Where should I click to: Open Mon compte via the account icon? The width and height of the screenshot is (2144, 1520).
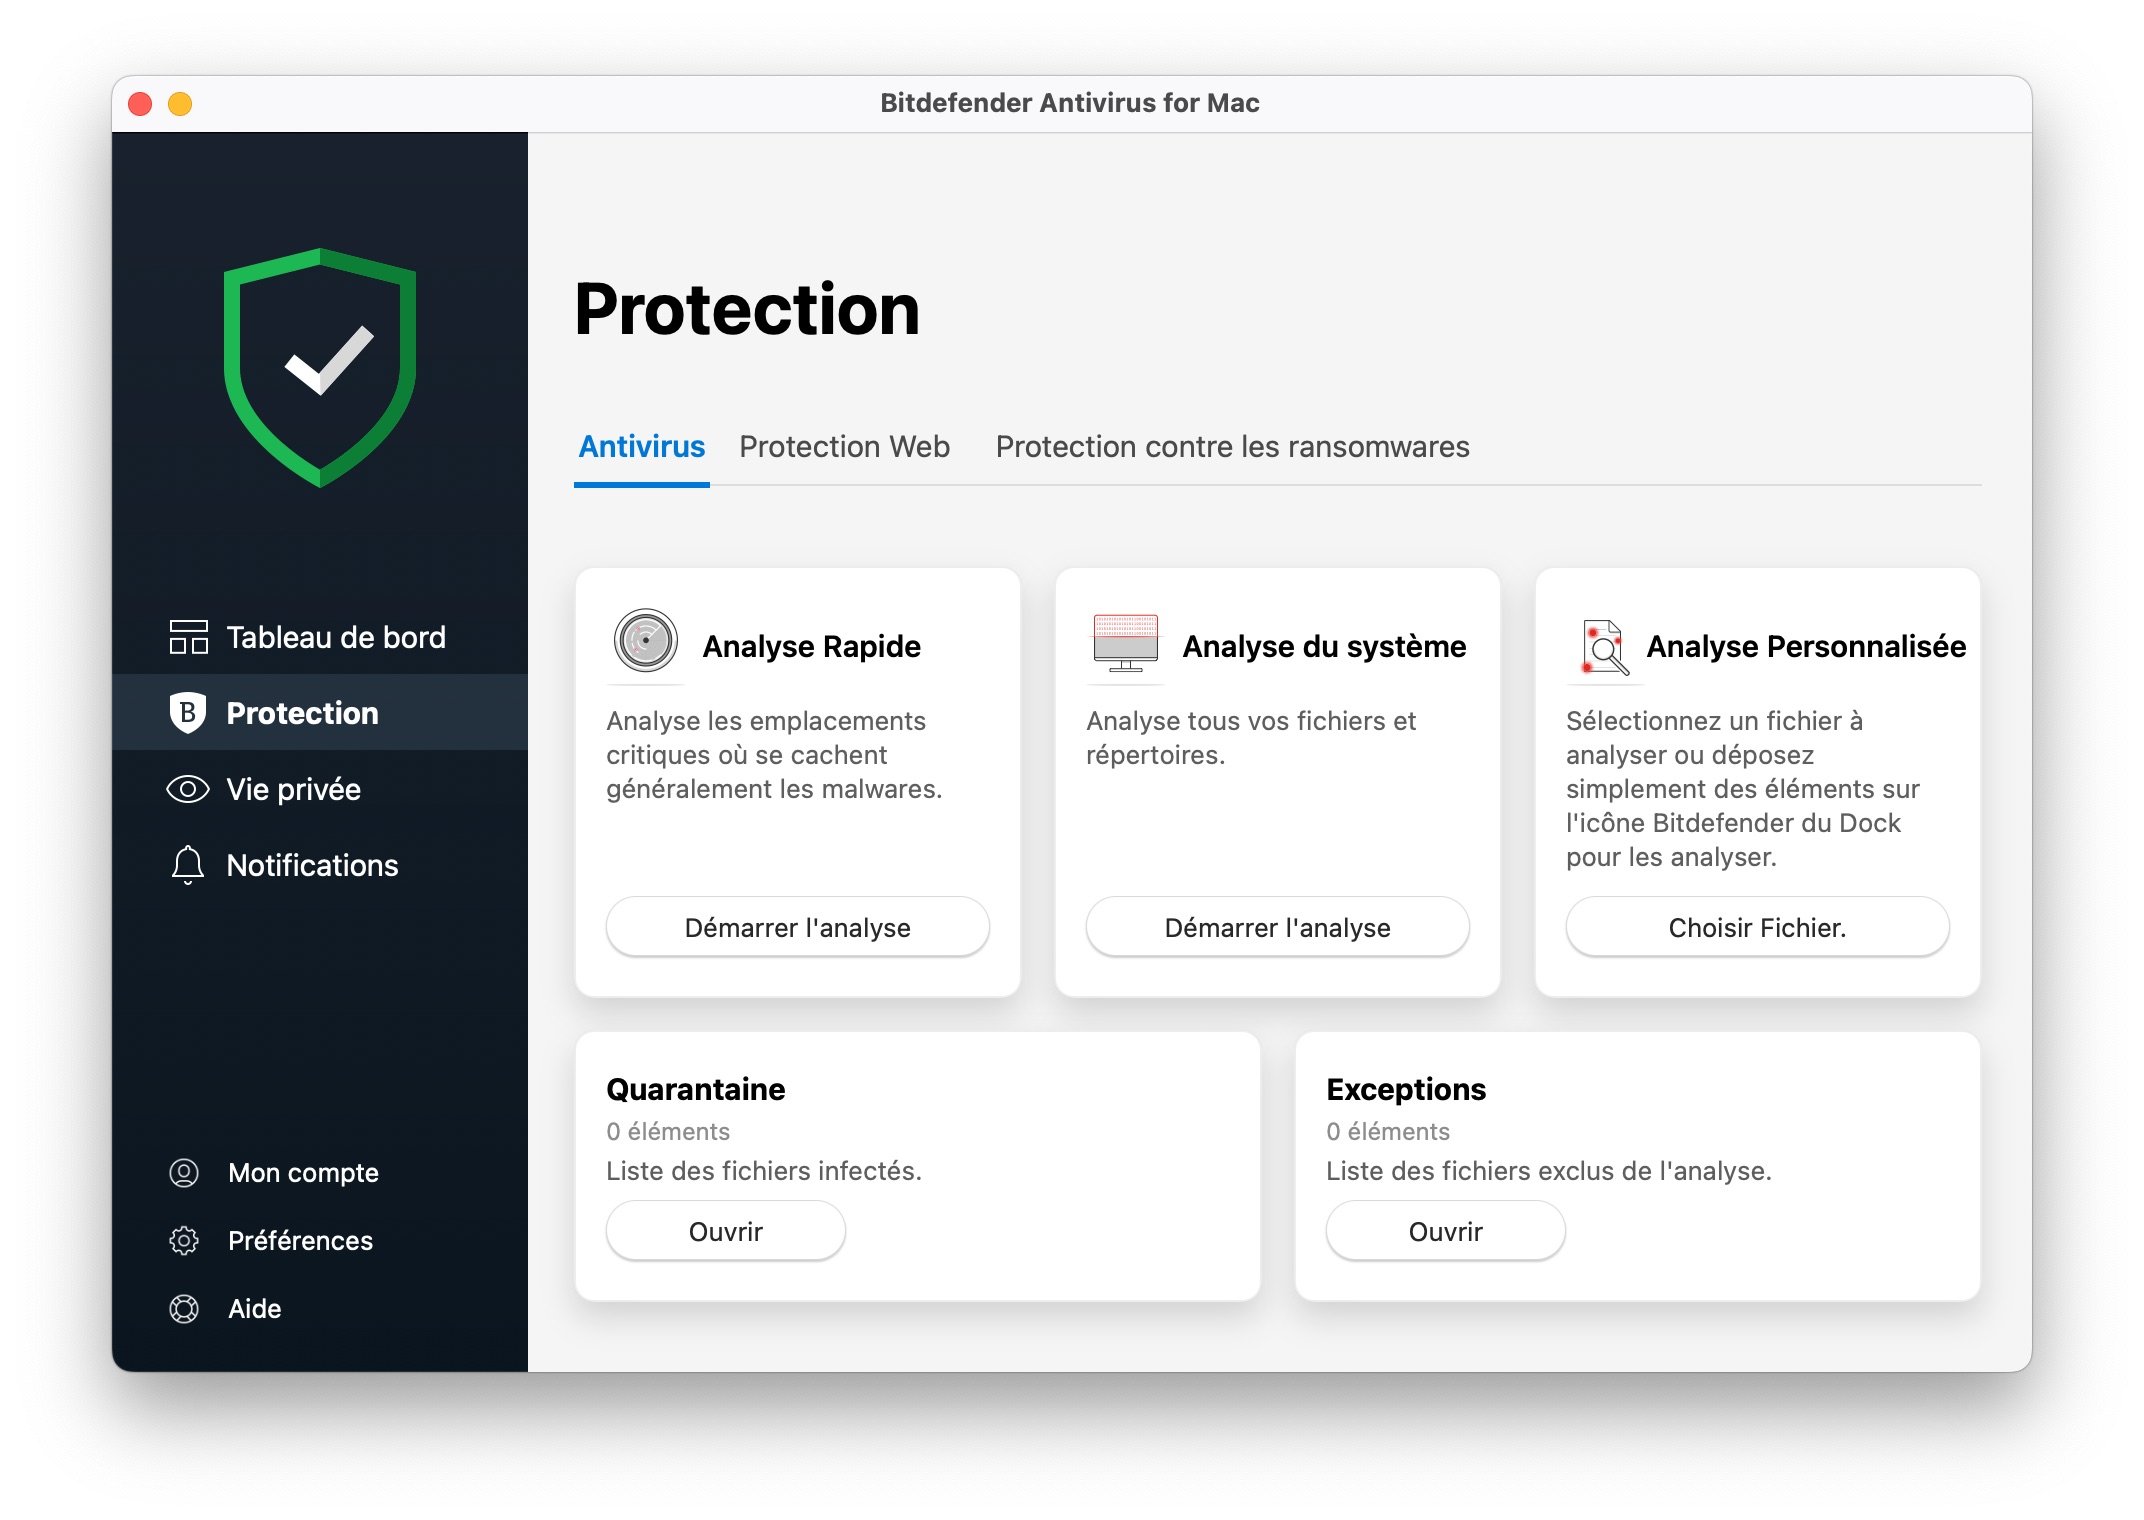pyautogui.click(x=186, y=1172)
